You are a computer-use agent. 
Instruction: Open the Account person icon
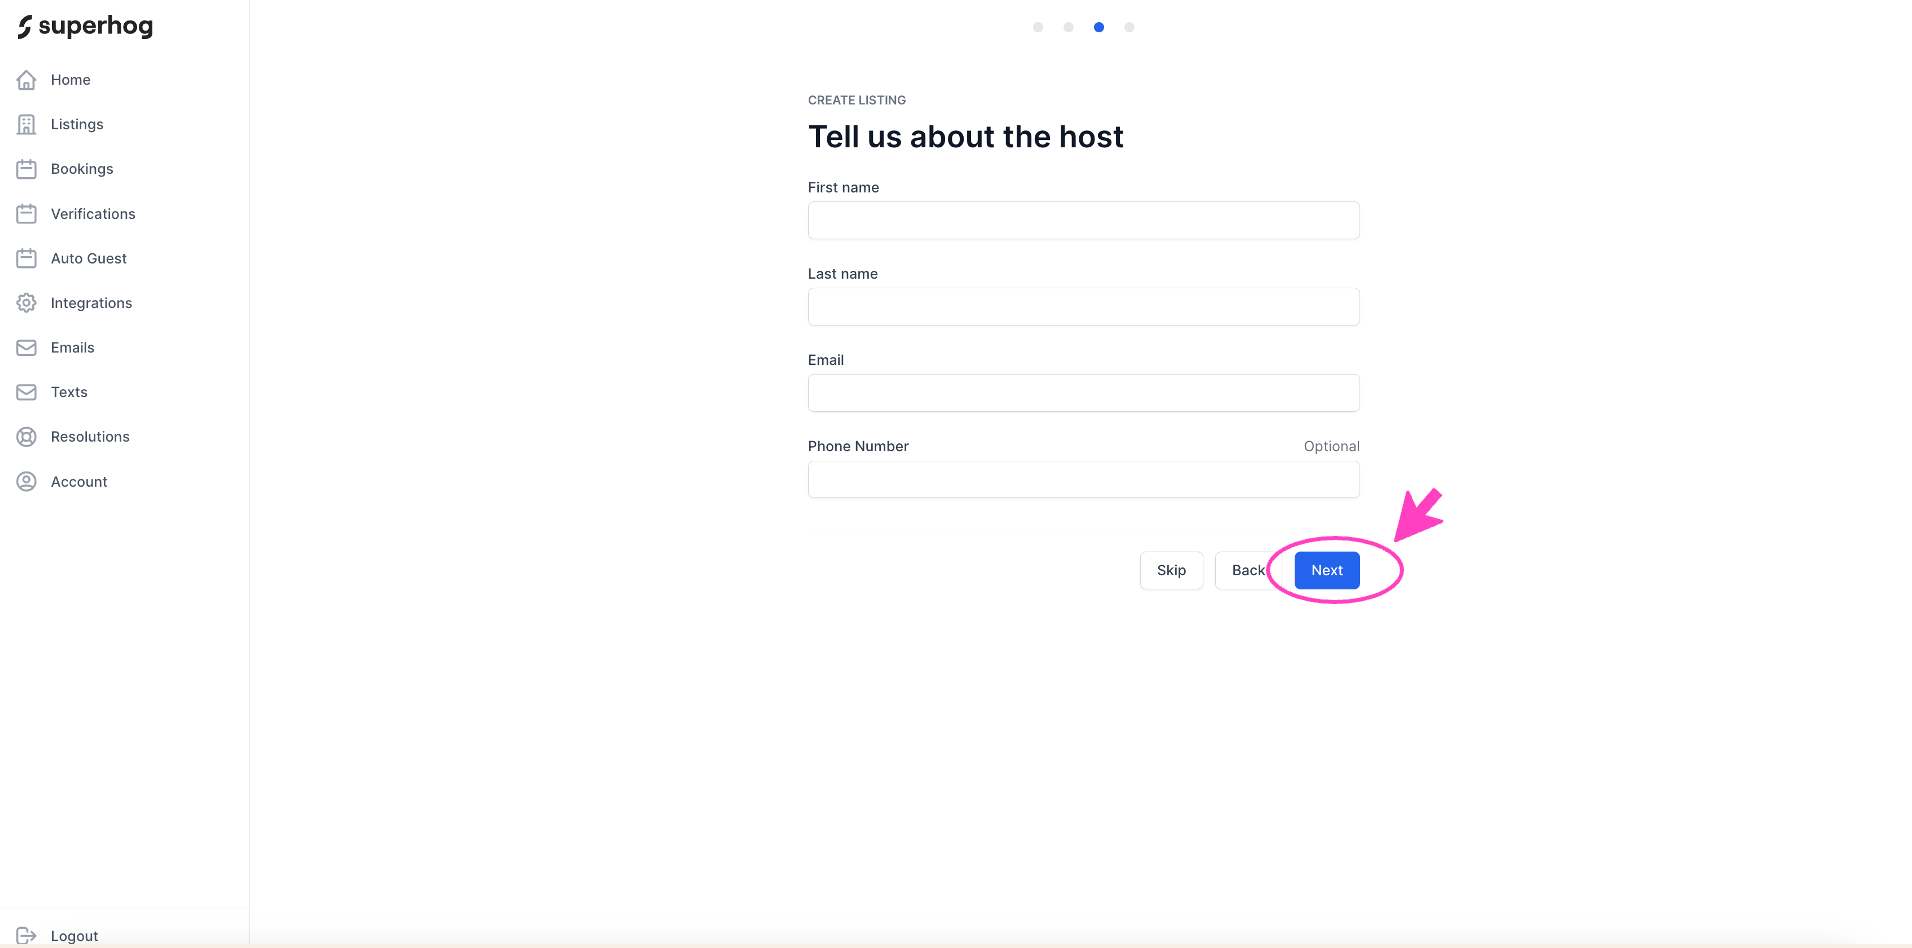coord(27,482)
